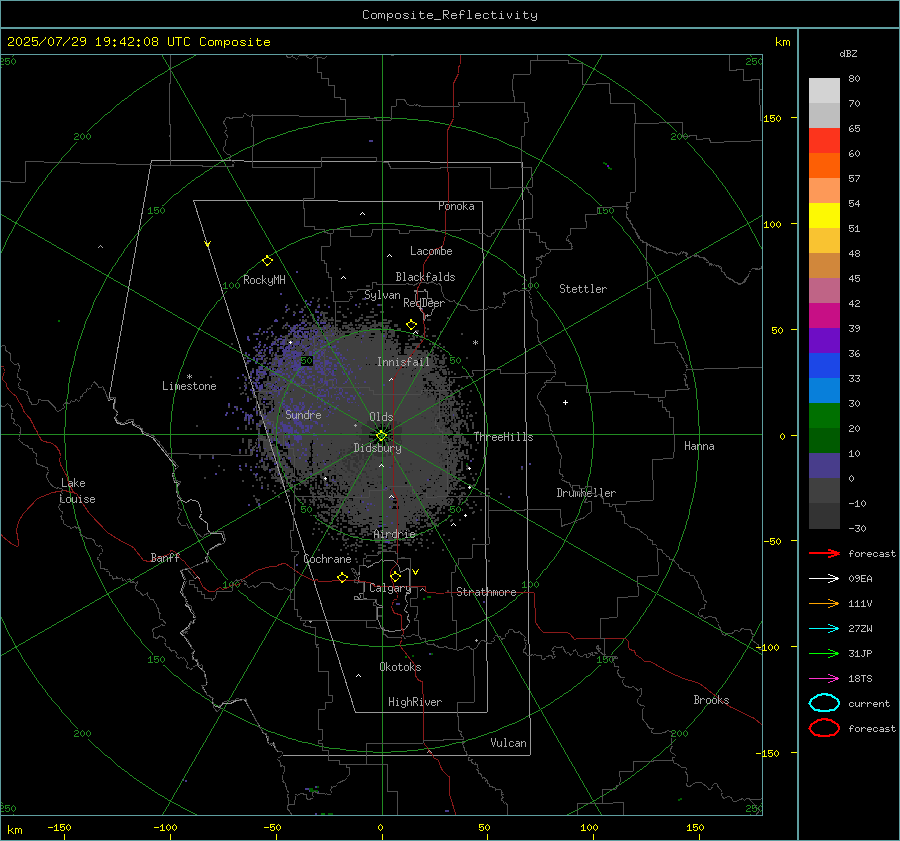Click the purple 36-39 dBZ swatch
This screenshot has width=900, height=841.
[x=824, y=341]
